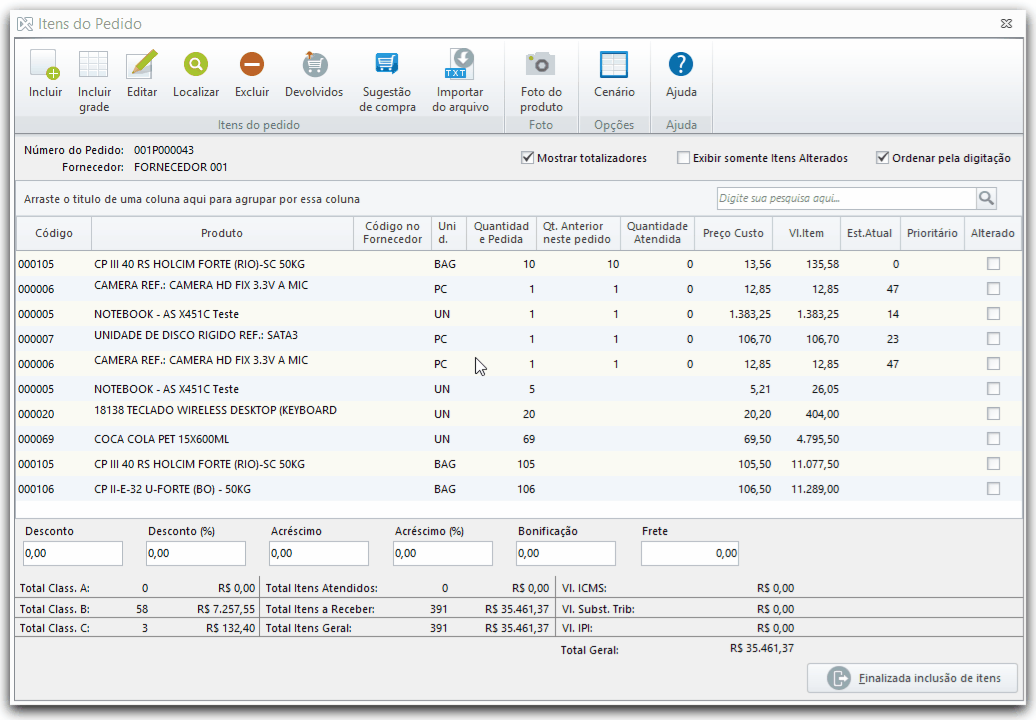Tick Alterado for CP II-E-32 U-FORTE row
This screenshot has height=720, width=1036.
[993, 489]
